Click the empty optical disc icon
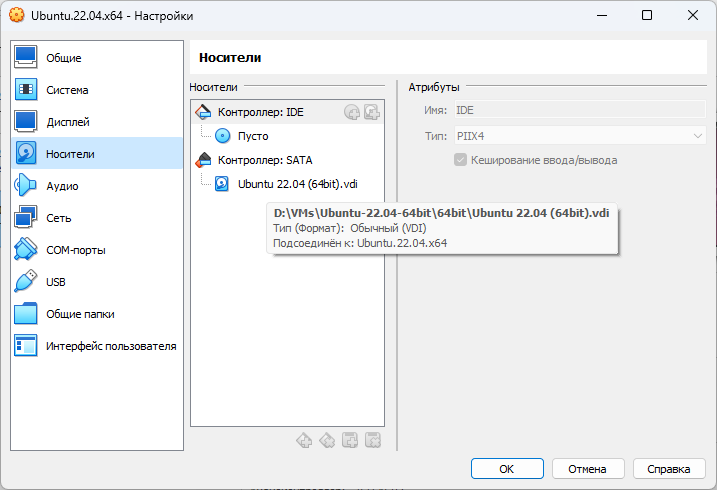717x490 pixels. tap(222, 136)
